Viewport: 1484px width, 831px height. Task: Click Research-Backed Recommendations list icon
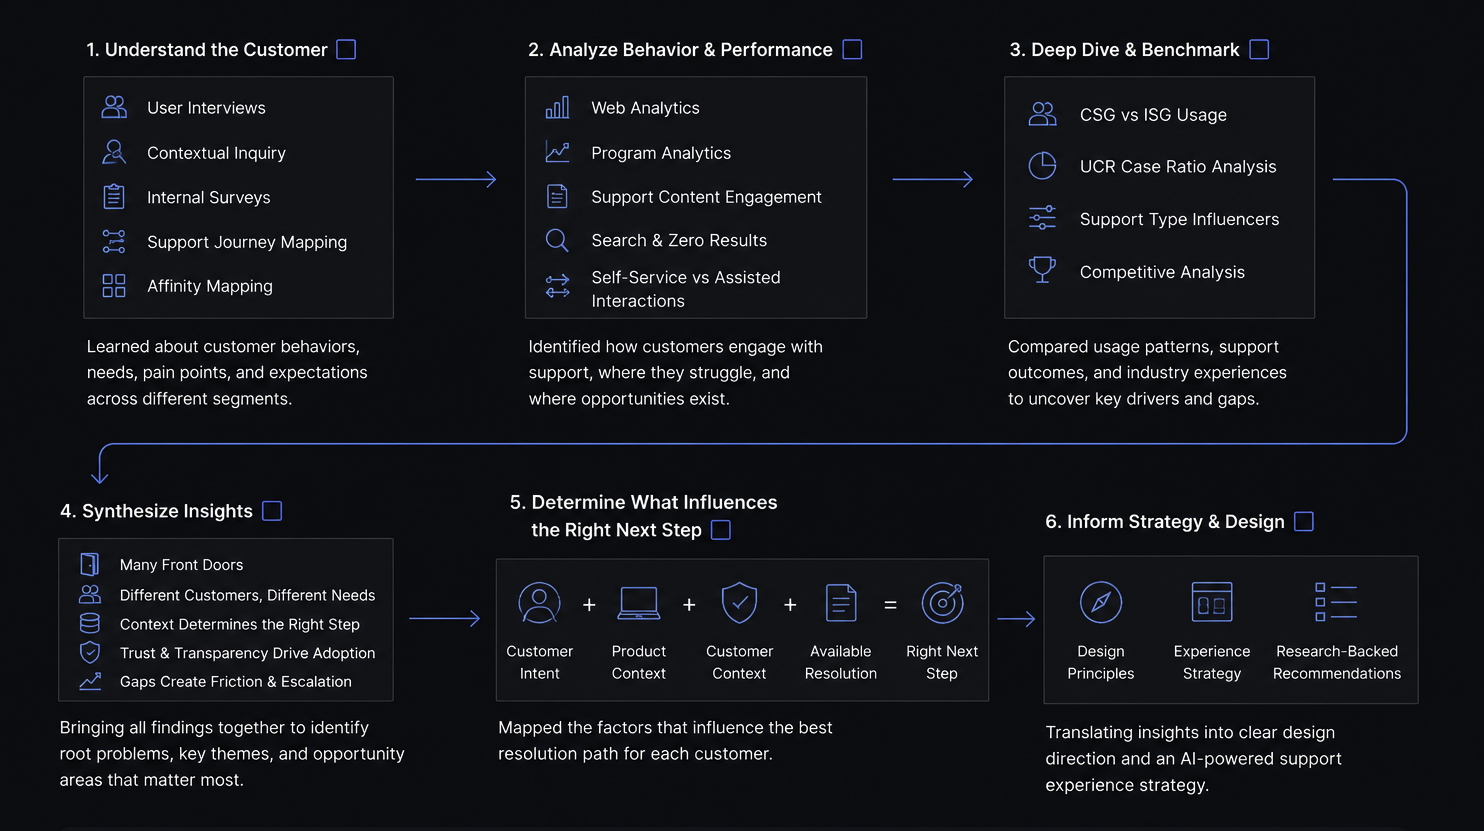point(1336,602)
